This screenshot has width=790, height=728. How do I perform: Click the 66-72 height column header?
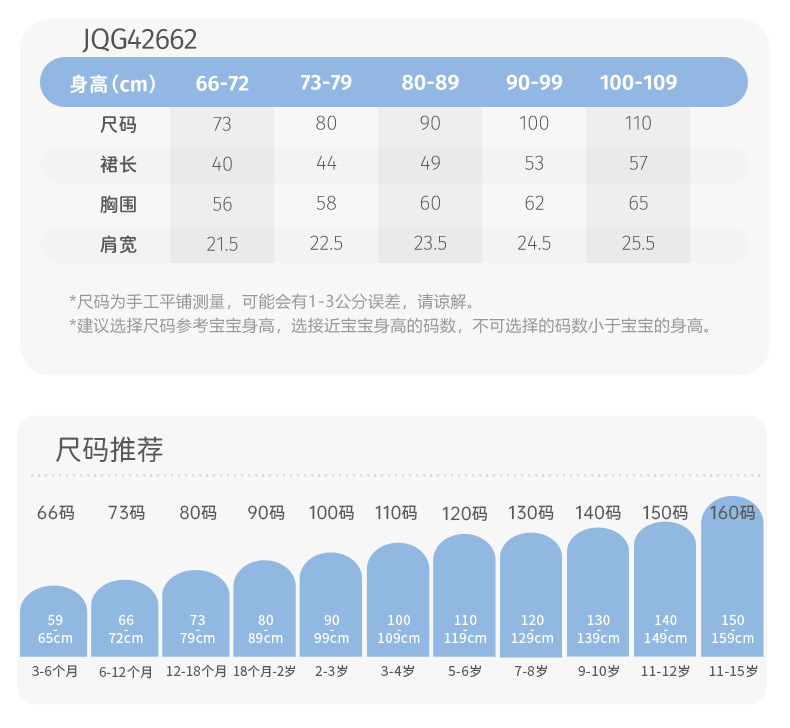click(x=222, y=83)
